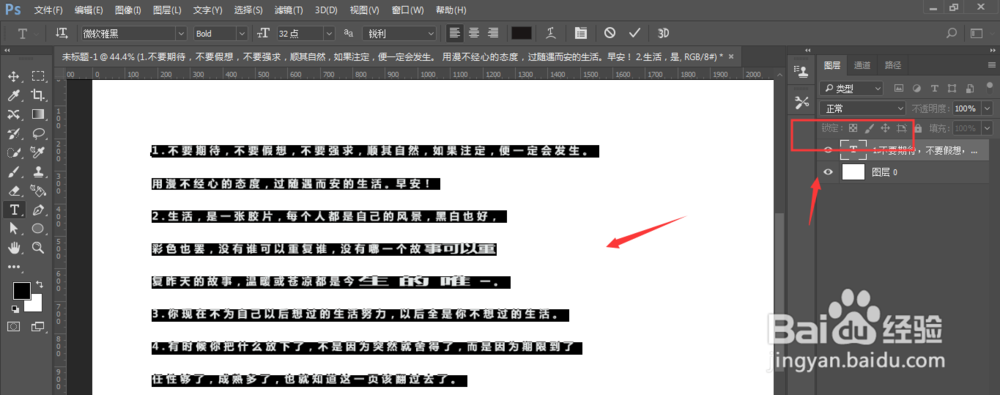Left align text

click(454, 33)
